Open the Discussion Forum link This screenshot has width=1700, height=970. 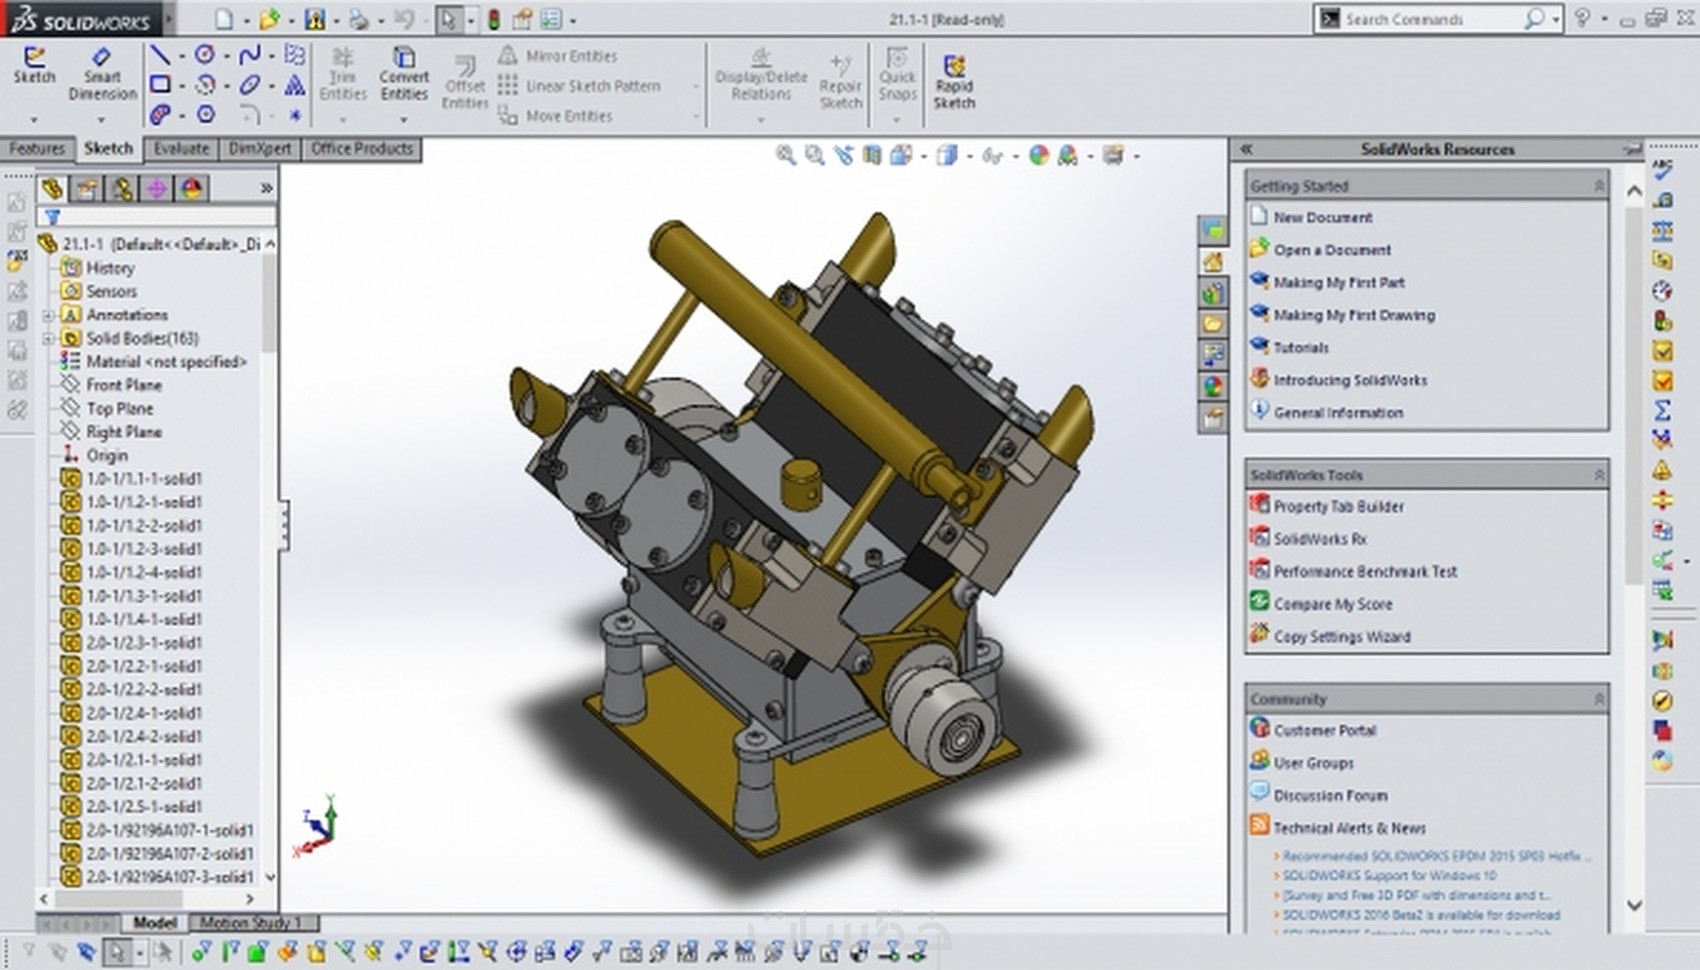pos(1330,796)
